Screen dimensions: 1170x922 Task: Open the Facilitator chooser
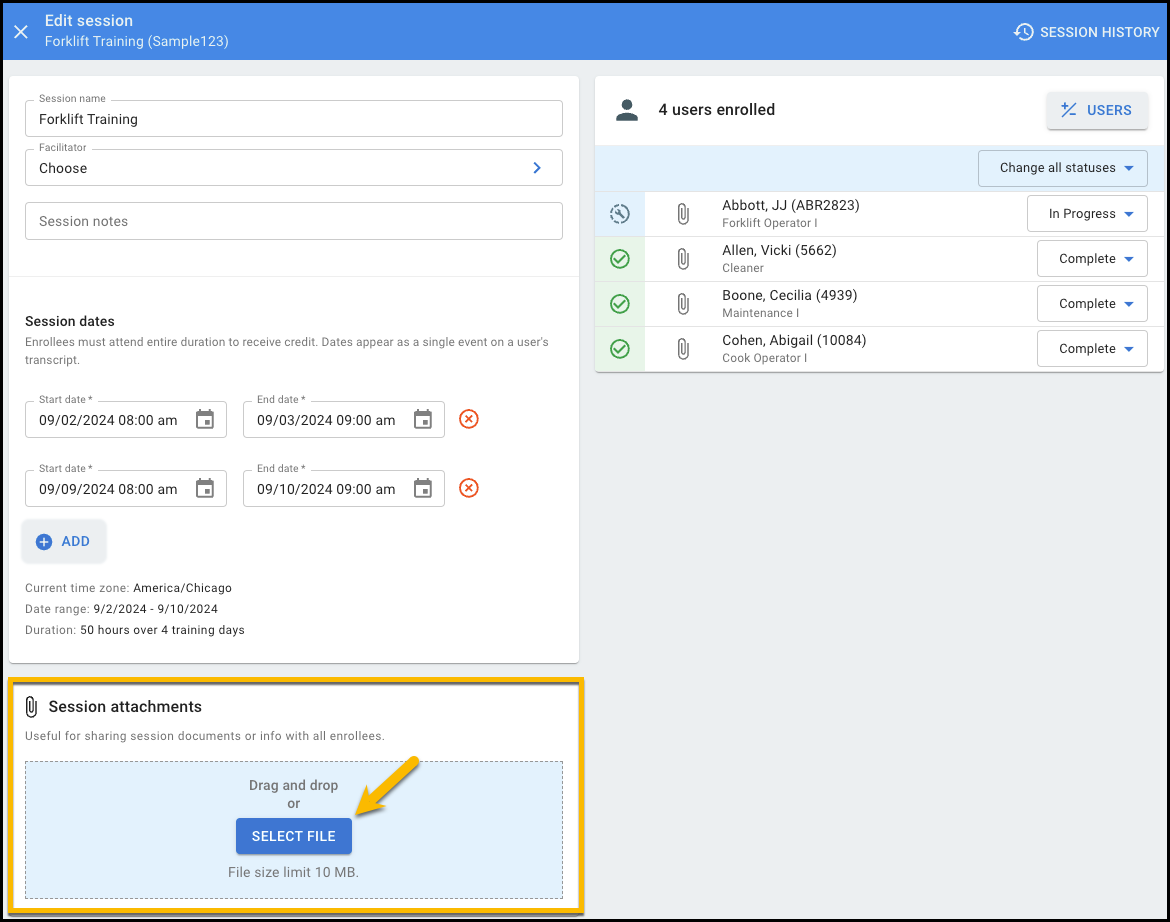(x=293, y=168)
